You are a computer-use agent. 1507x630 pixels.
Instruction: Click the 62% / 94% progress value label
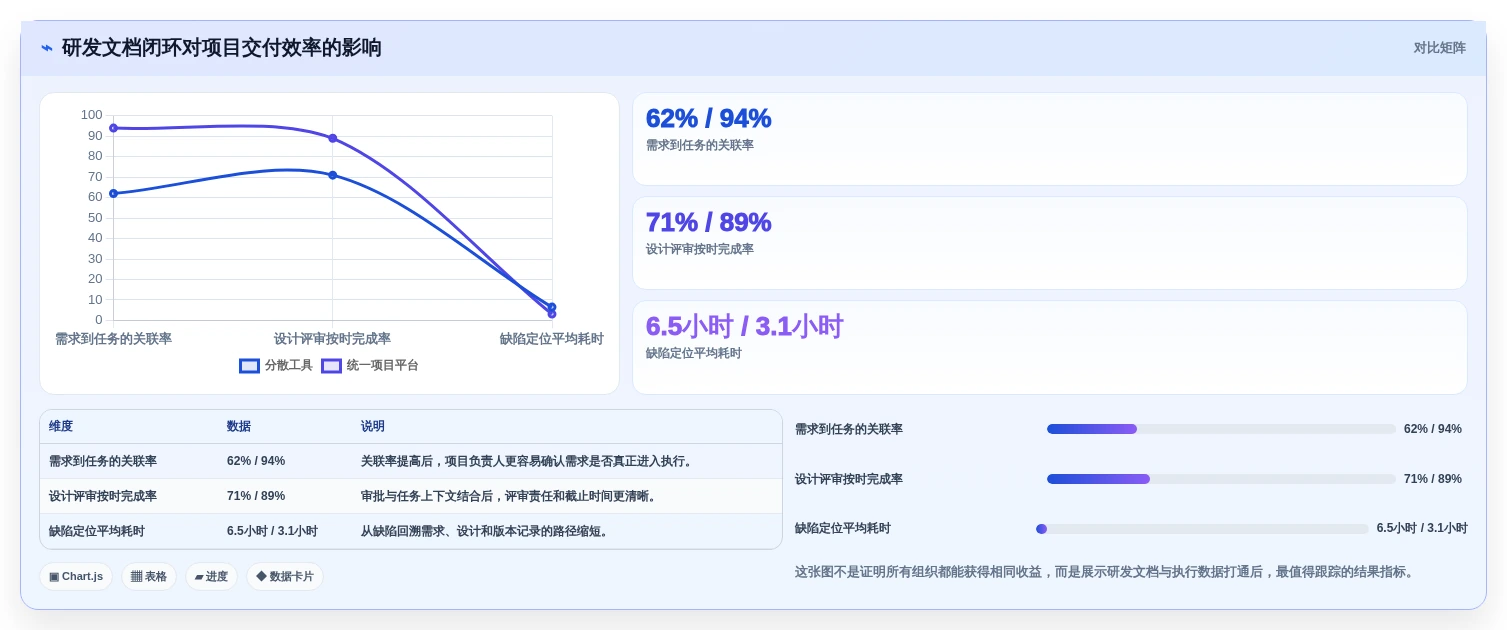[1433, 429]
